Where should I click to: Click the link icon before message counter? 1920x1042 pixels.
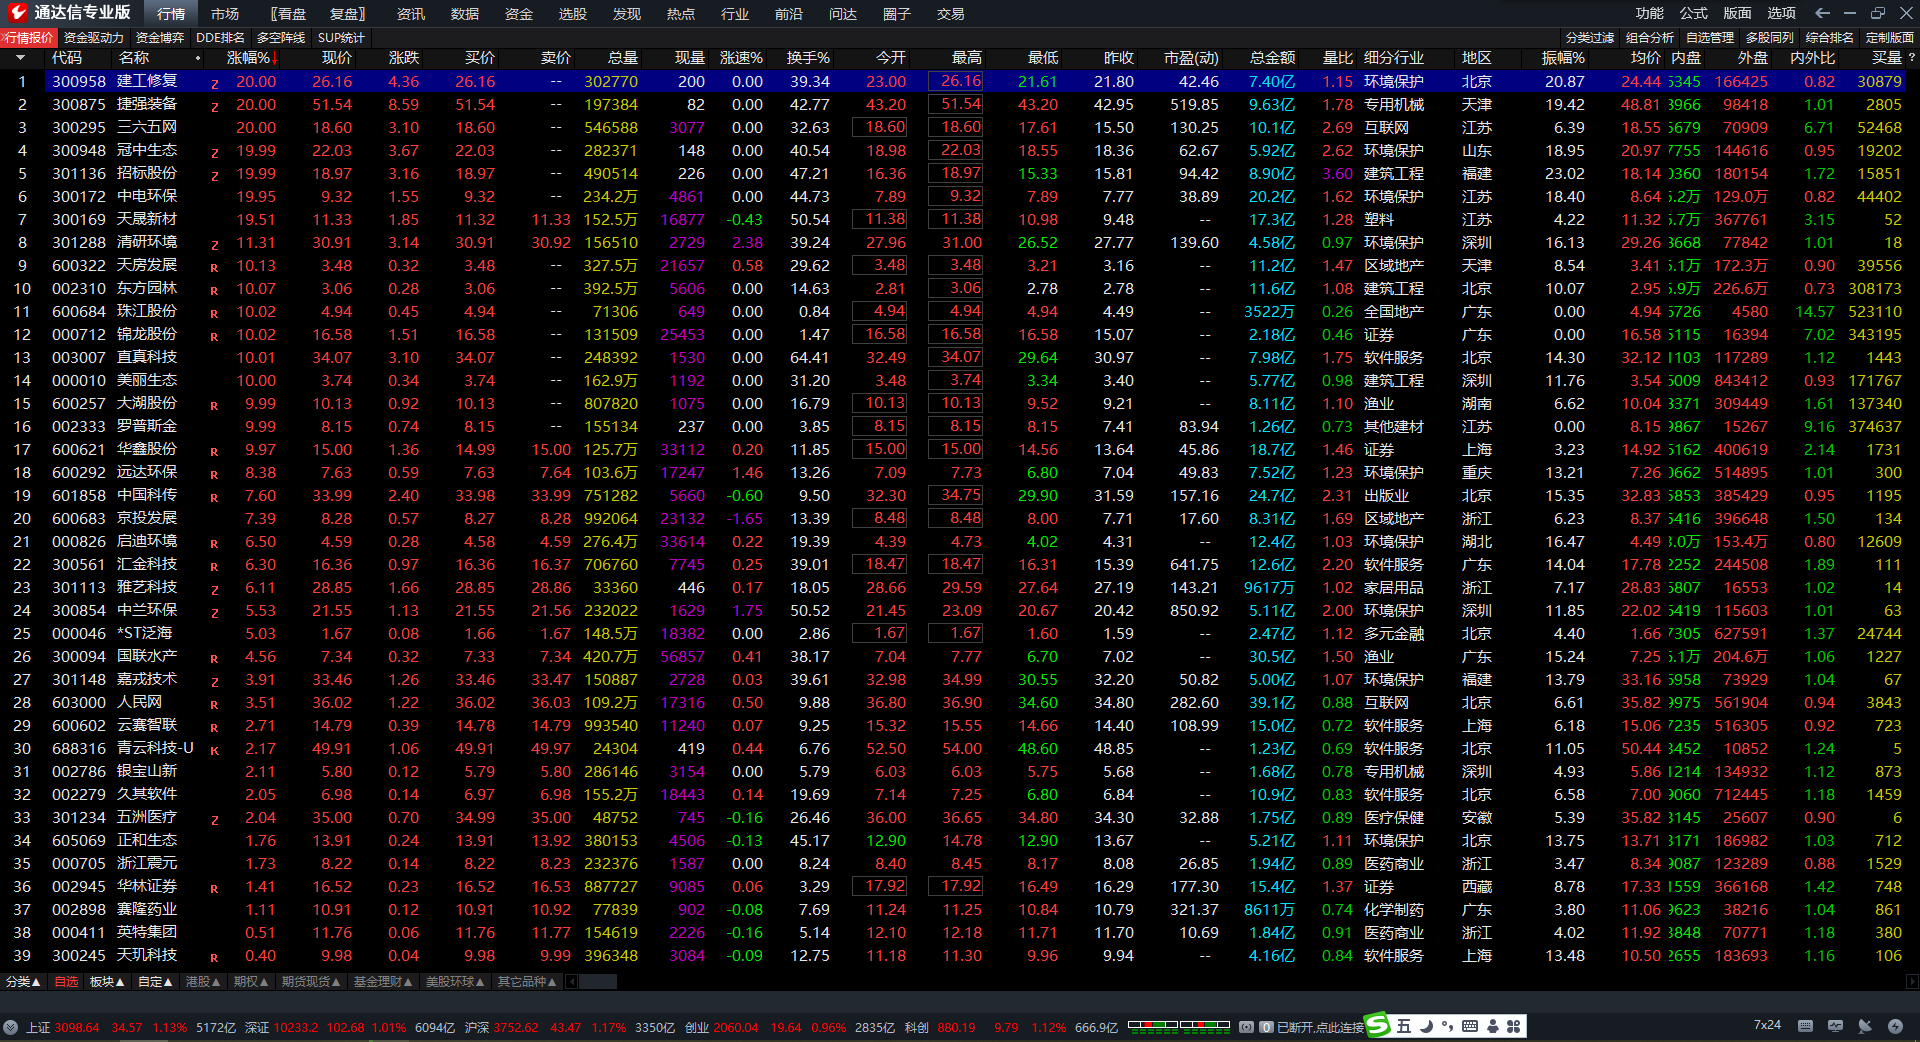(1247, 1027)
